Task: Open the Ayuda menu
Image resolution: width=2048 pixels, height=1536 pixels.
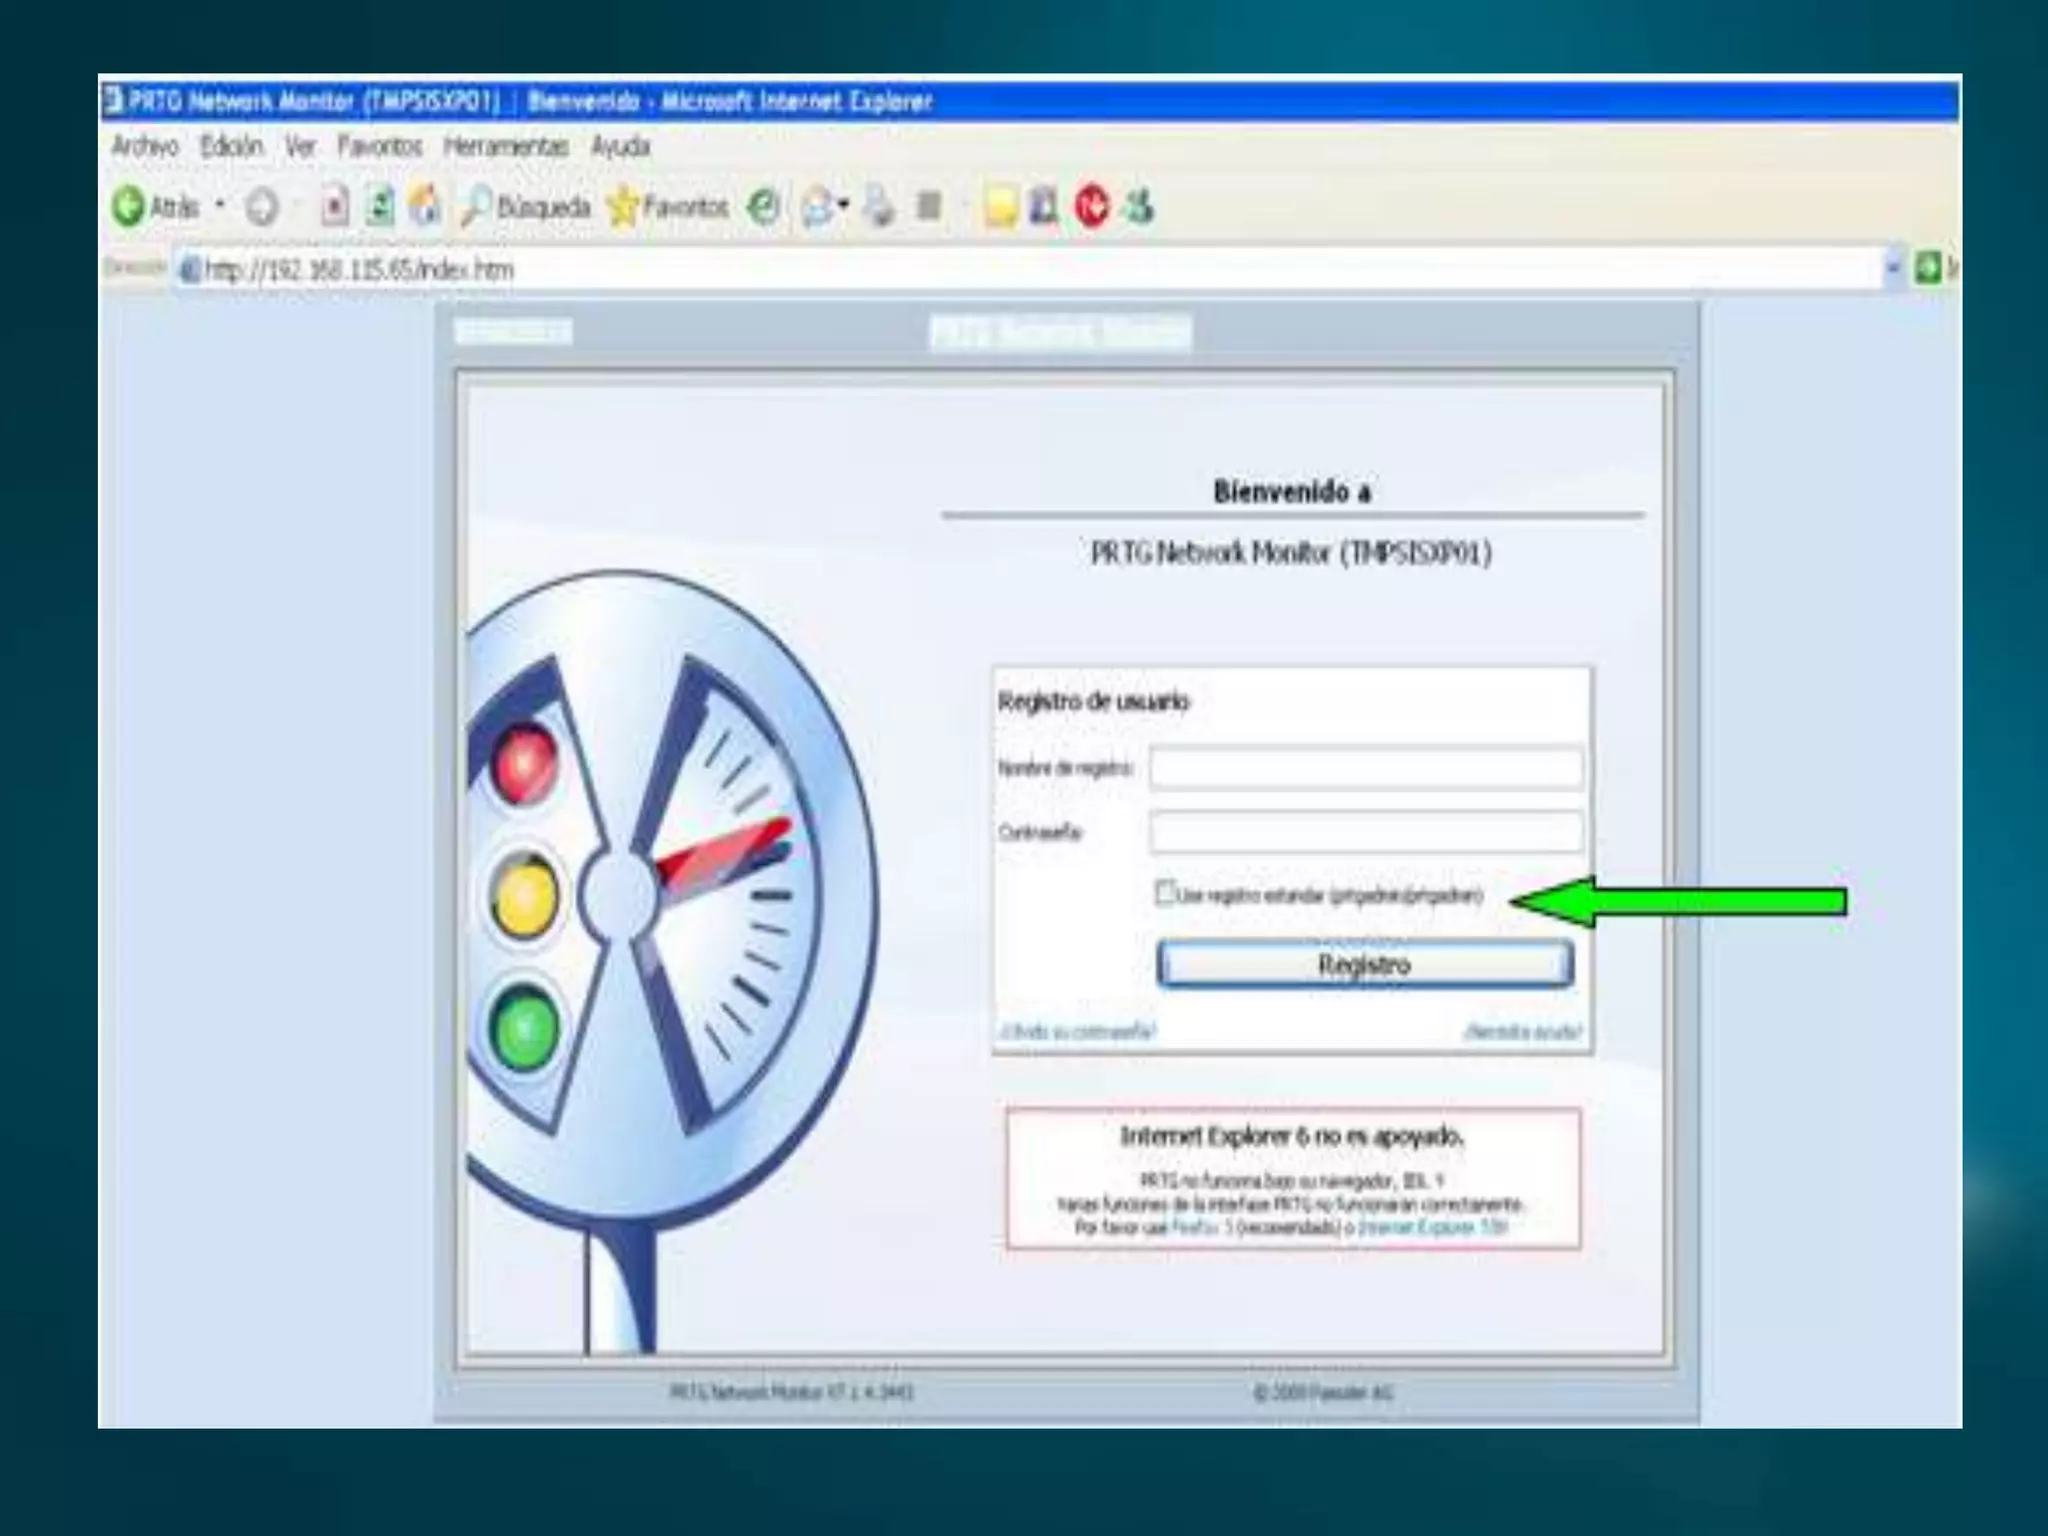Action: point(620,147)
